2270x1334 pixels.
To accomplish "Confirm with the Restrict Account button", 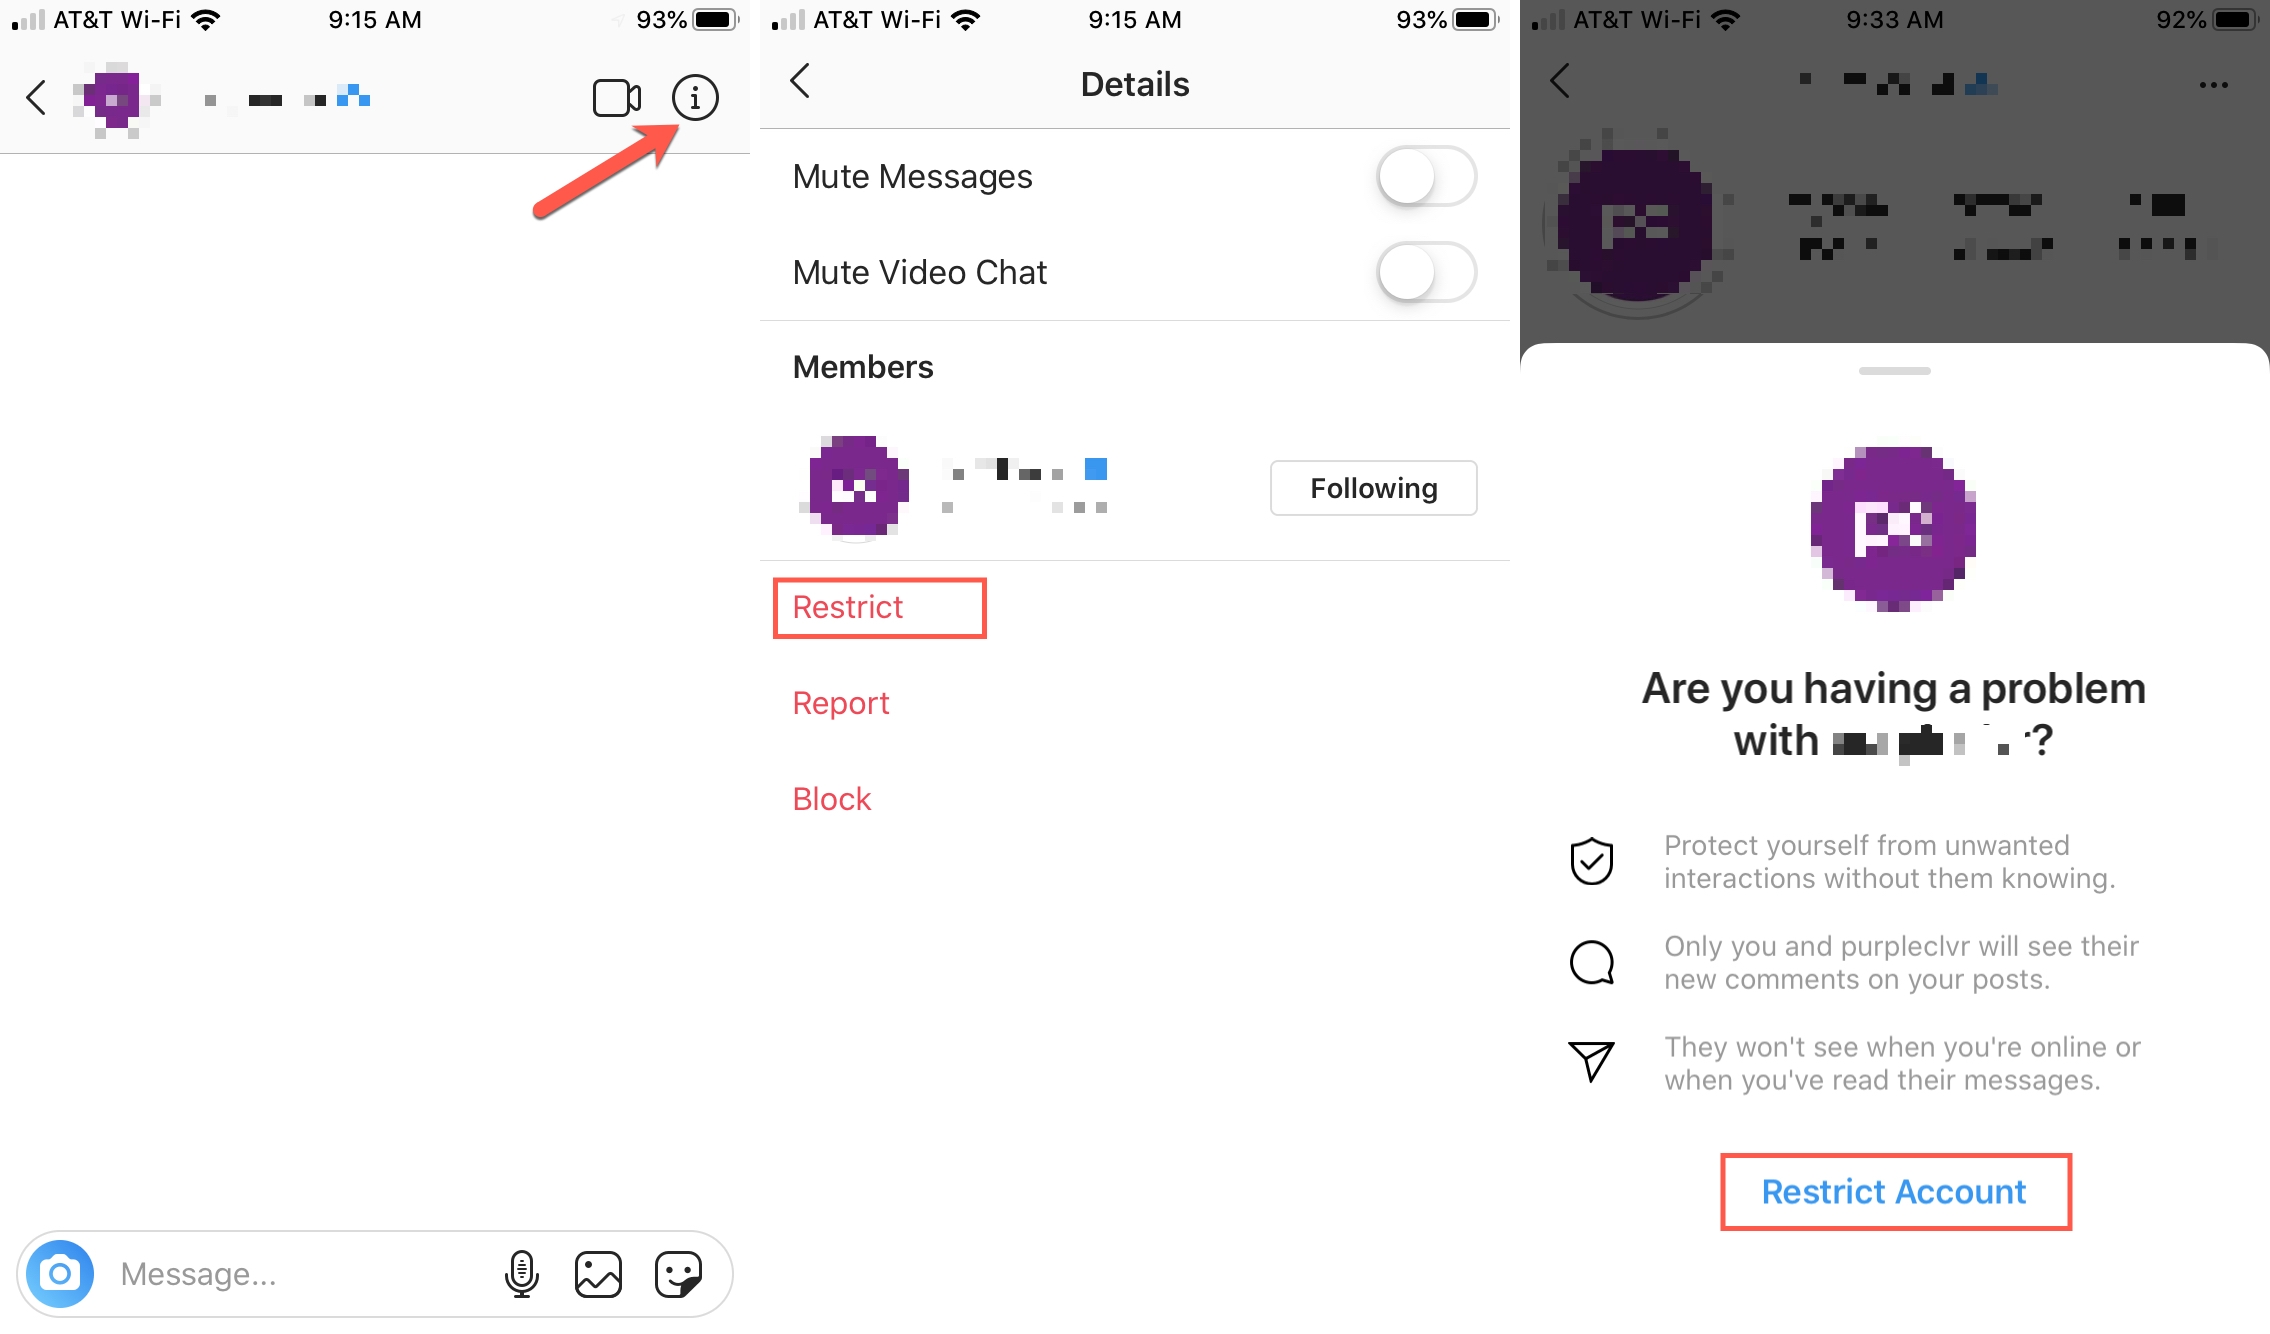I will (x=1895, y=1192).
